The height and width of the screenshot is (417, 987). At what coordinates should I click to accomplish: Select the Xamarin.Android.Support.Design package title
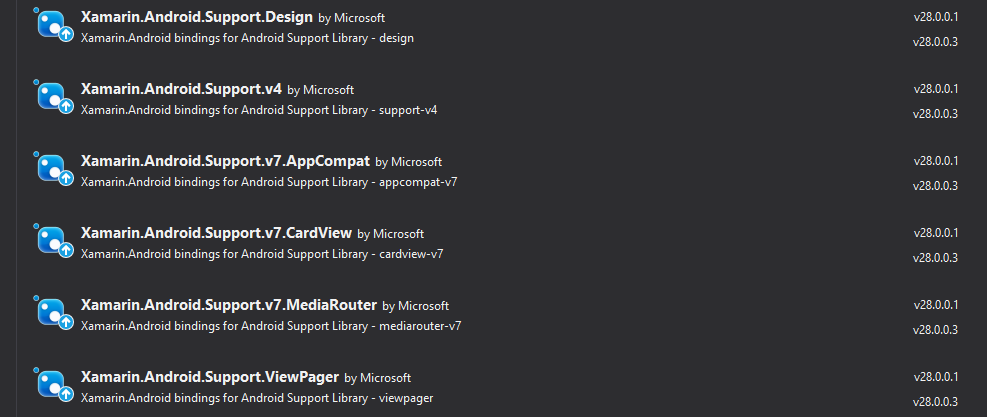(x=196, y=17)
